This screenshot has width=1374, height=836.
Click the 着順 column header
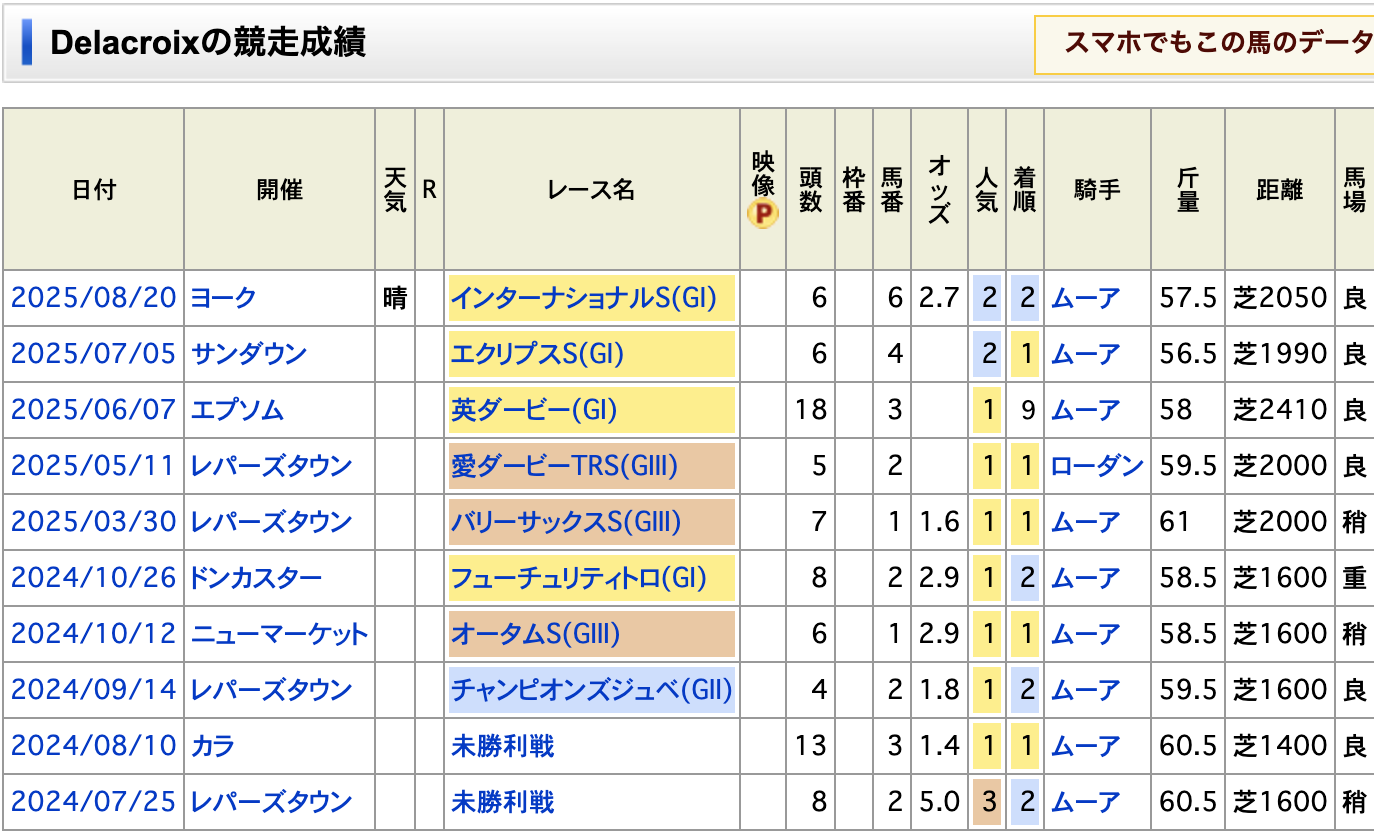1025,190
